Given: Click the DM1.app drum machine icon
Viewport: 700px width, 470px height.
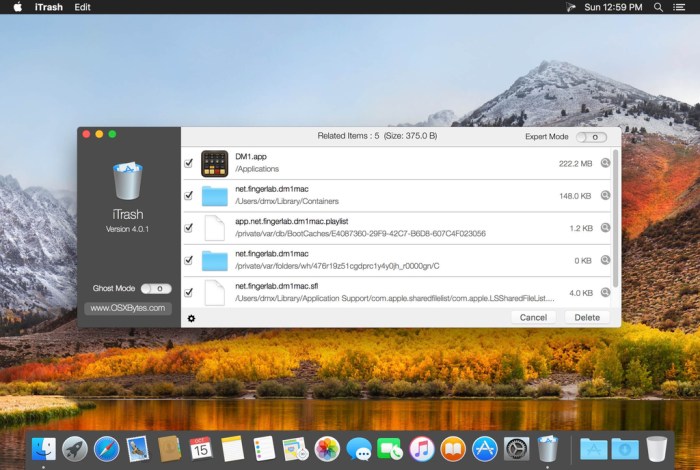Looking at the screenshot, I should coord(214,163).
